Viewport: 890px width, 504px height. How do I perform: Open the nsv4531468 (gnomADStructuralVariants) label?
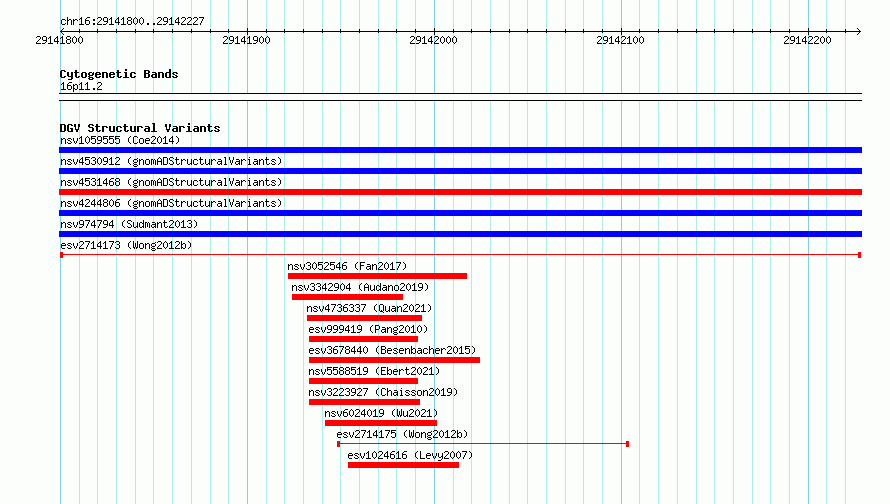(171, 182)
